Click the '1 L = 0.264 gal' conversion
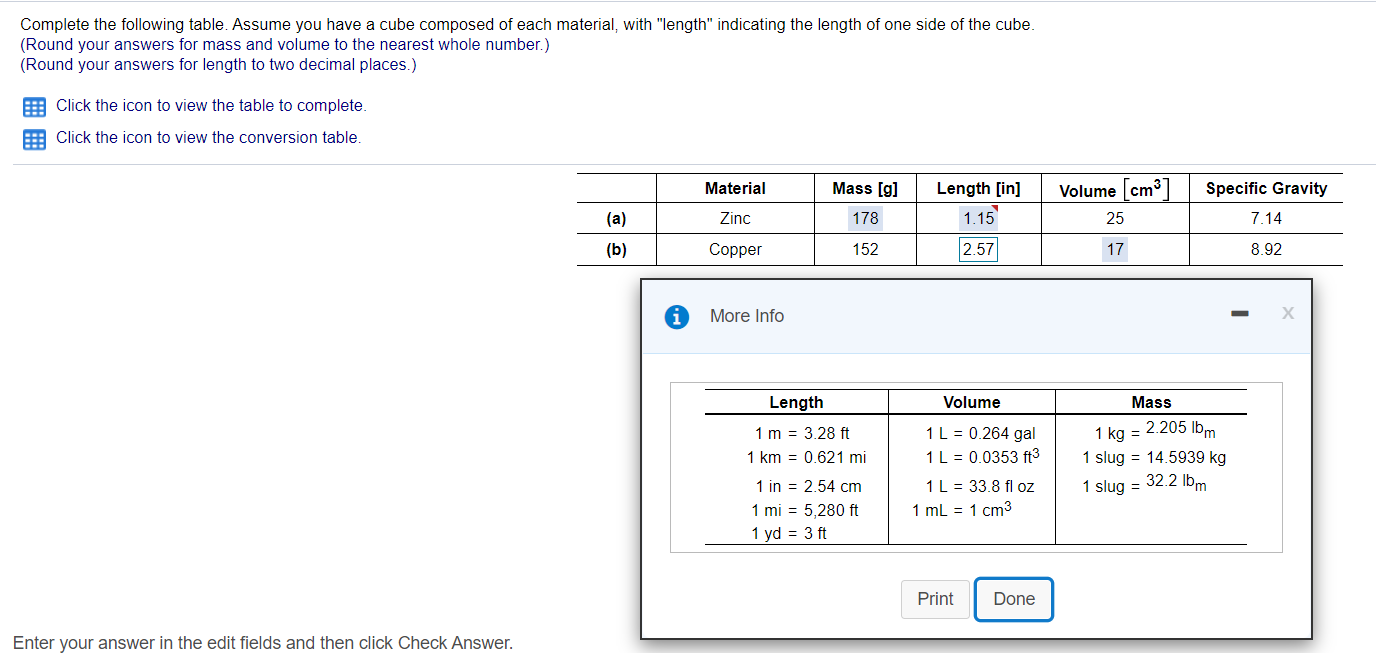Screen dimensions: 1376x653 [x=980, y=434]
